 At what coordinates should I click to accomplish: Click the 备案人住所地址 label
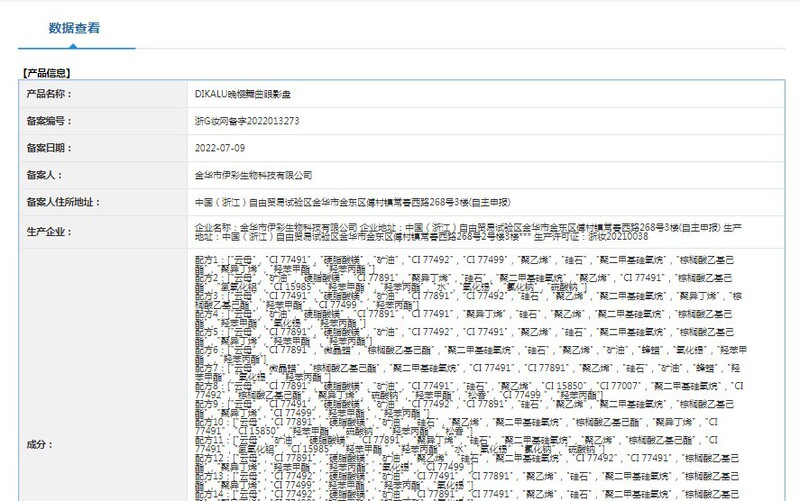(63, 202)
